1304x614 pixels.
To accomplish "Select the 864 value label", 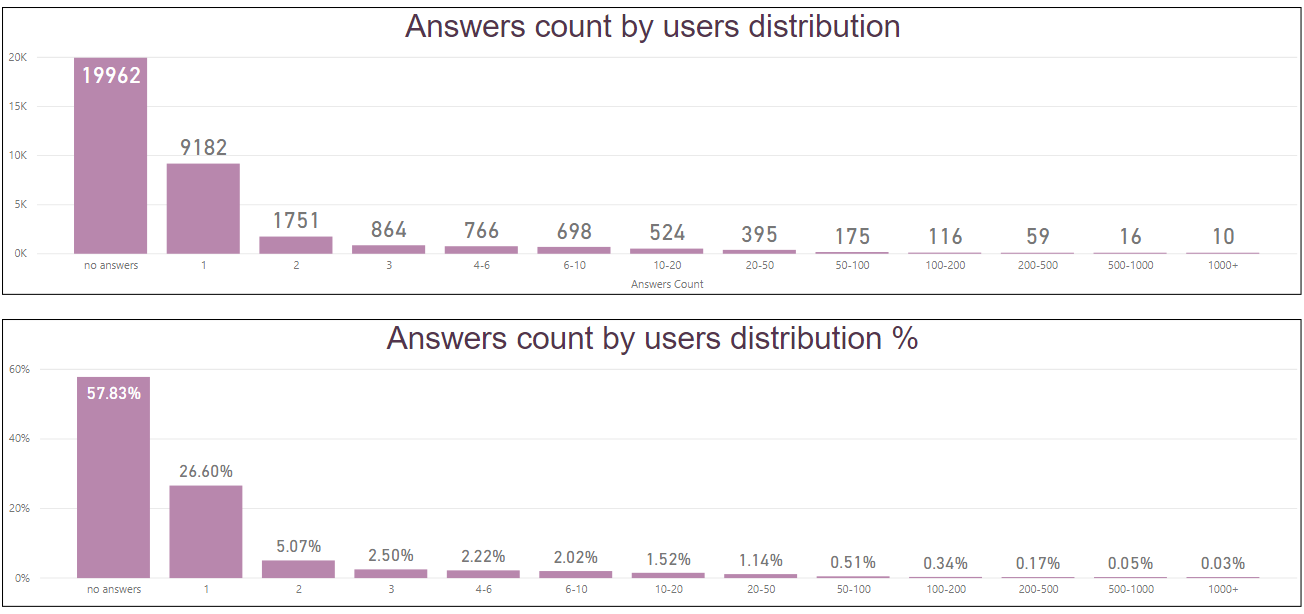I will (x=389, y=230).
